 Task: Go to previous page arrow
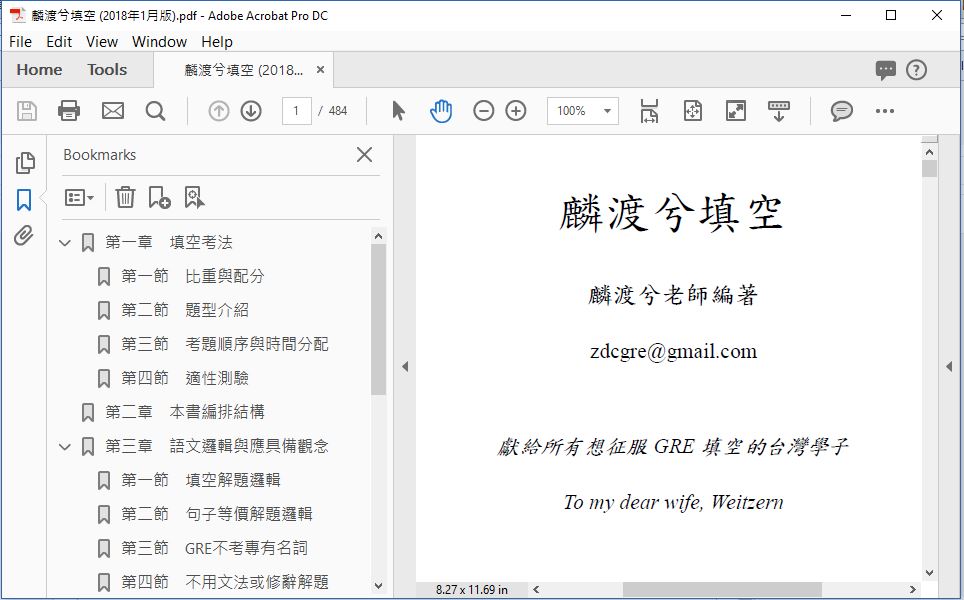click(219, 111)
